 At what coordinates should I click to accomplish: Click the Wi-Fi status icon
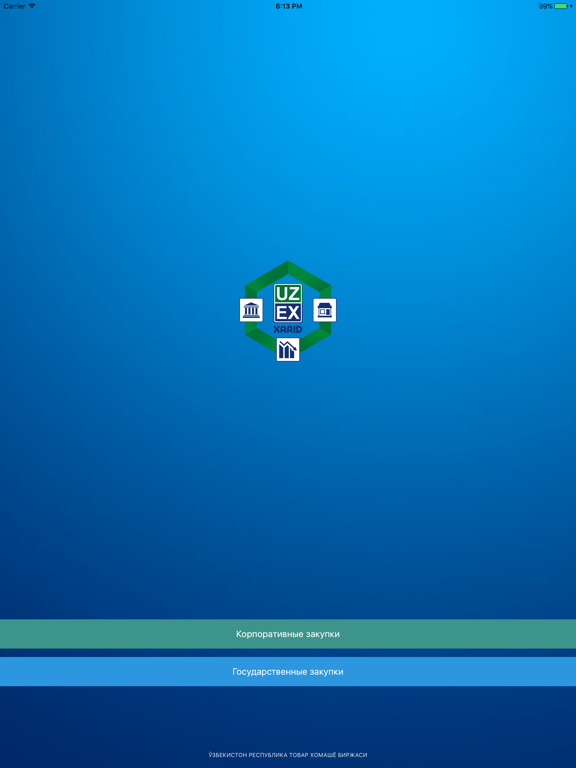pyautogui.click(x=32, y=6)
